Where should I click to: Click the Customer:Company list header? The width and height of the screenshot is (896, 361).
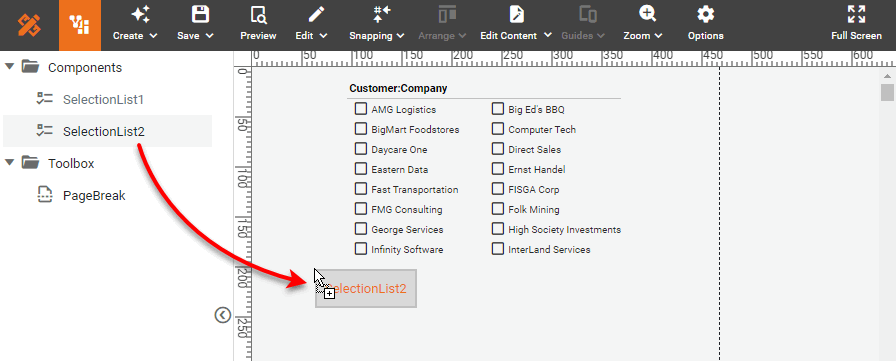click(x=398, y=89)
